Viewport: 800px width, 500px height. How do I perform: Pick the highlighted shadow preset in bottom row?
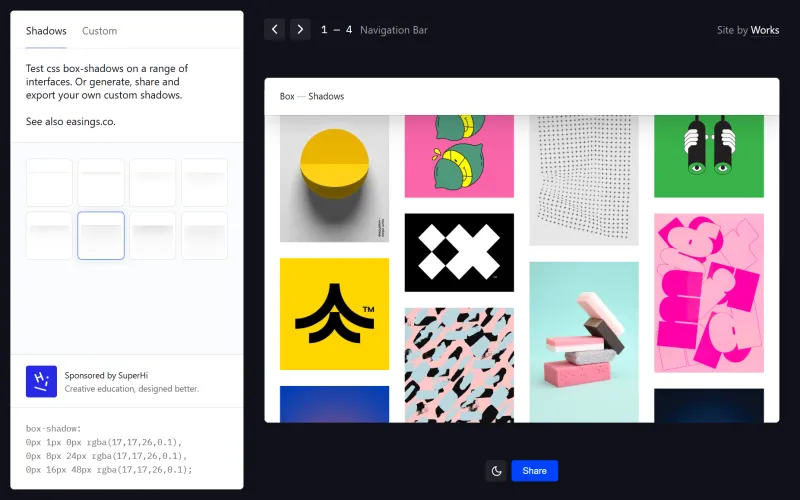[101, 235]
